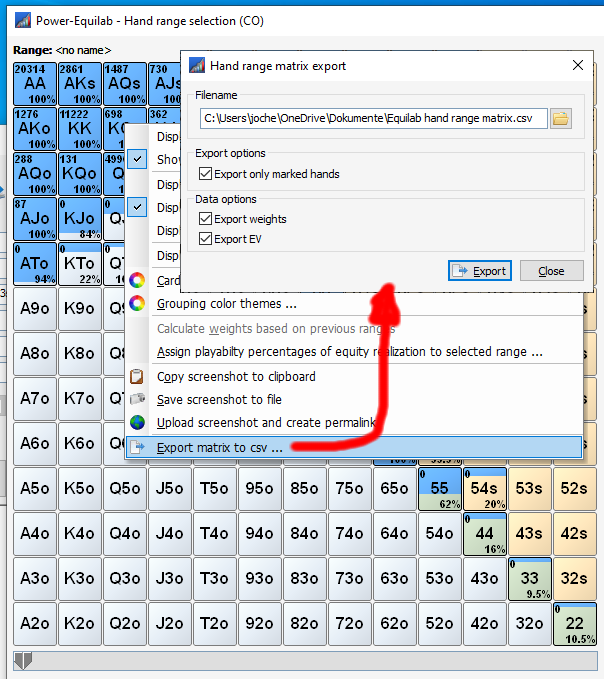Choose Grouping color themes menu entry
Viewport: 604px width, 679px height.
pyautogui.click(x=354, y=304)
